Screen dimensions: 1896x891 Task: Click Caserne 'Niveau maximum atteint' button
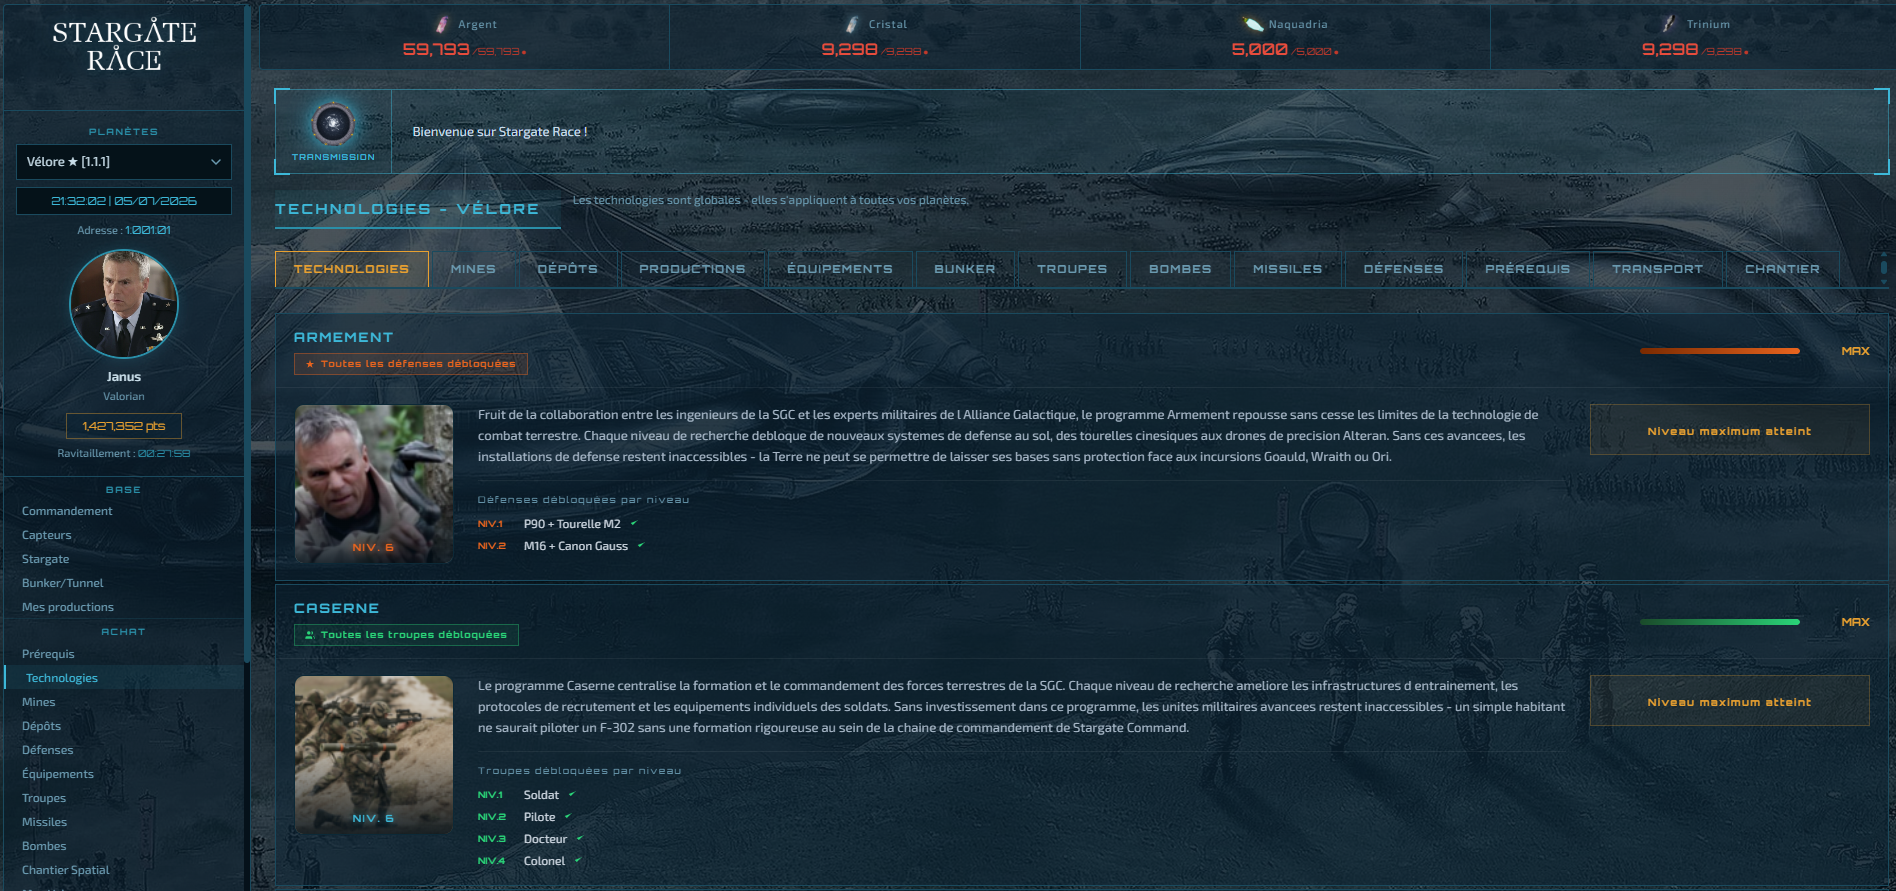coord(1729,702)
